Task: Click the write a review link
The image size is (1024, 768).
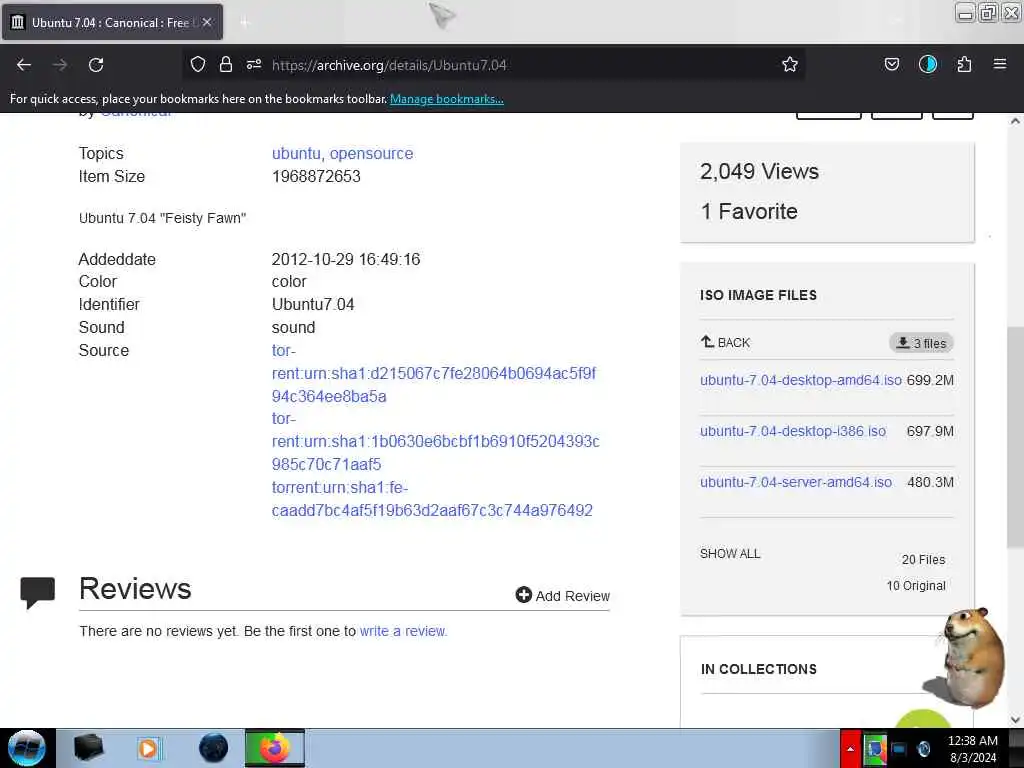Action: [x=403, y=632]
